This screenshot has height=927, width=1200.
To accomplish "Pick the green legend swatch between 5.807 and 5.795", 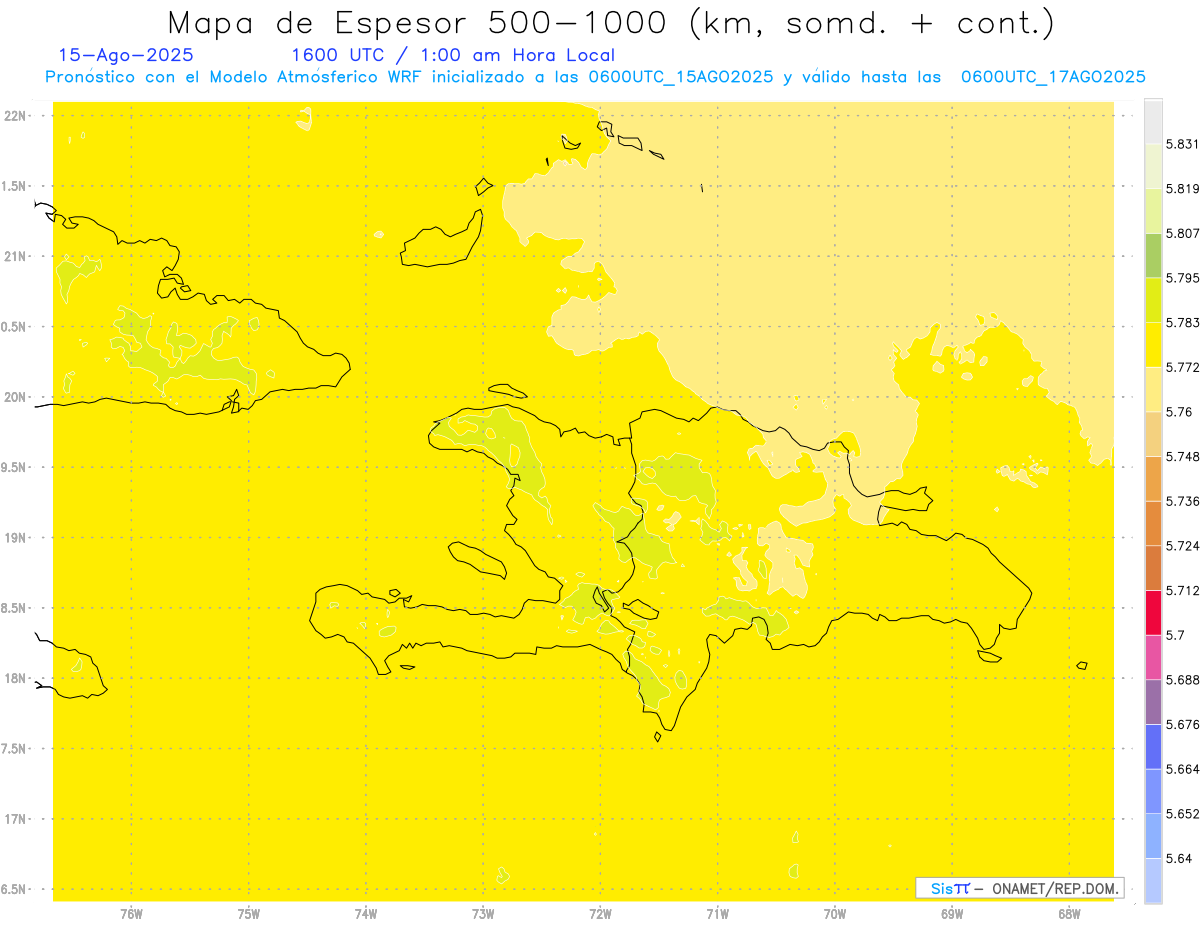I will click(x=1153, y=255).
